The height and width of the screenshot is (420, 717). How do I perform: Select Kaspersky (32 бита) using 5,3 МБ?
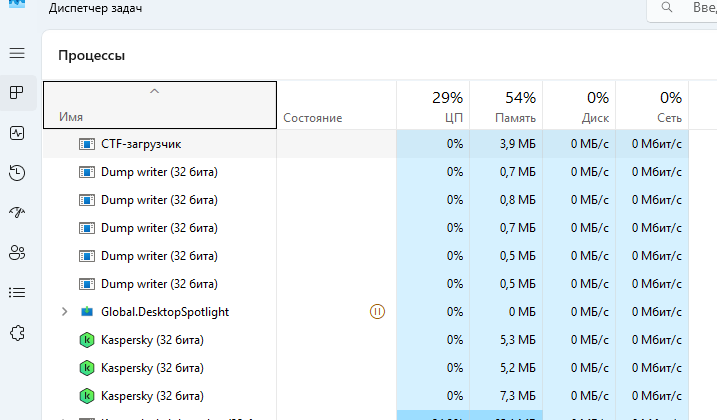[x=152, y=340]
